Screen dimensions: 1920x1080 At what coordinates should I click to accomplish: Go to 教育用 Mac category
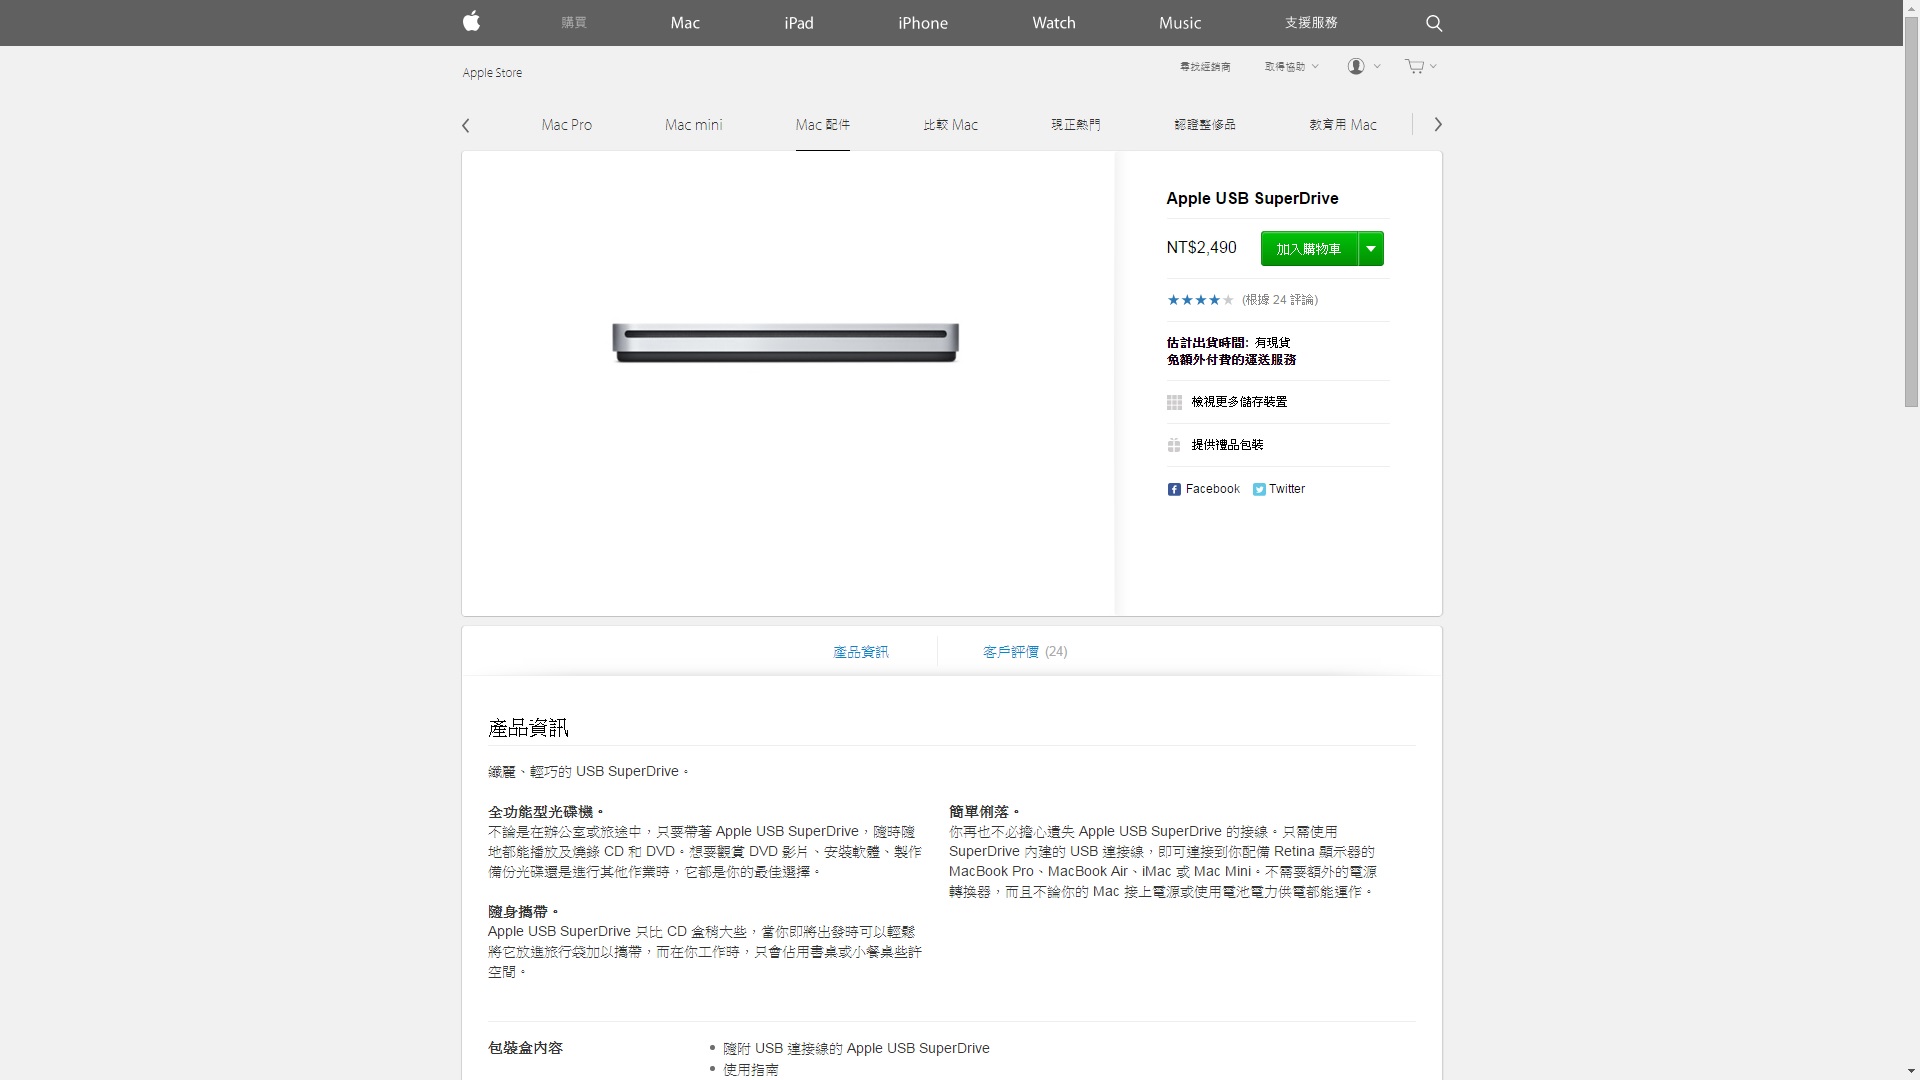(x=1343, y=125)
